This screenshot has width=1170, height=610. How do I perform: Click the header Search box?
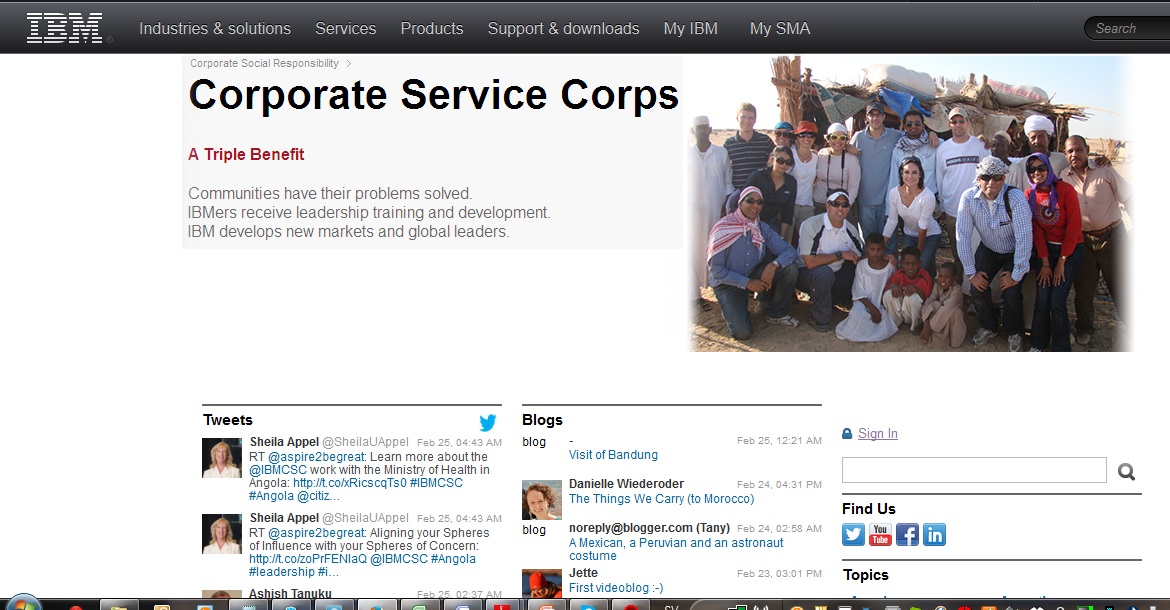pos(1127,28)
